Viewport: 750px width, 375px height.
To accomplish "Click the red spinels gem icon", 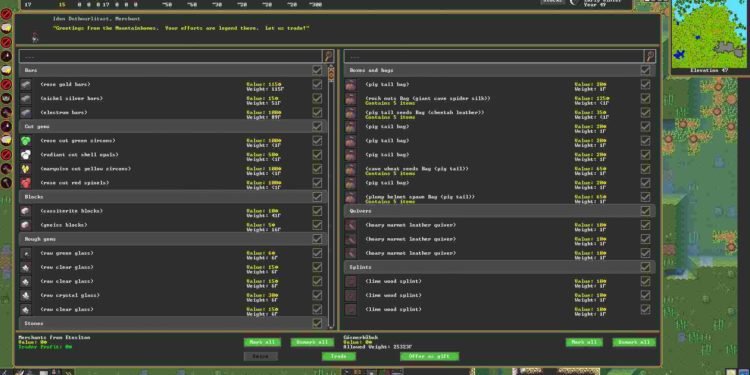I will tap(26, 183).
